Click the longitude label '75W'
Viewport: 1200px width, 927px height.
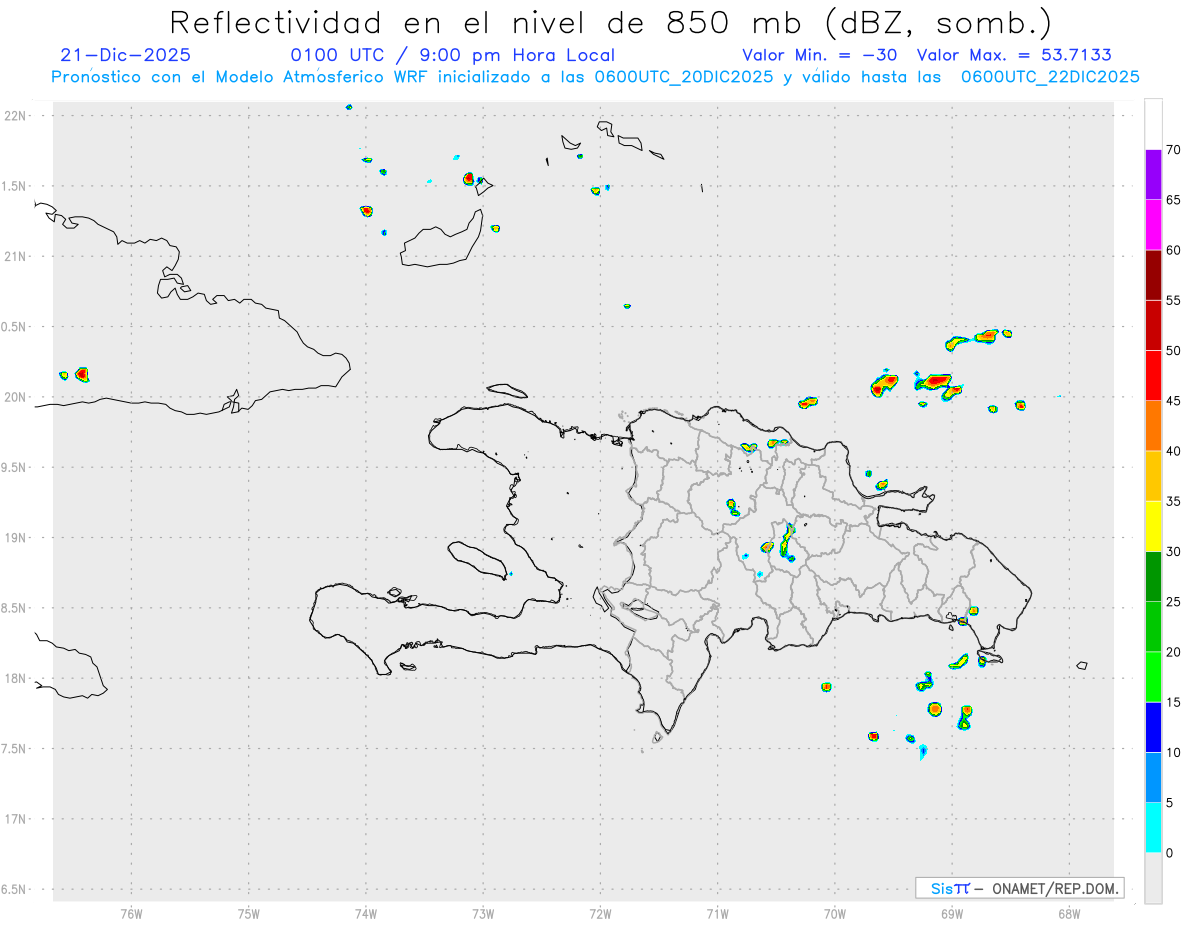click(x=249, y=914)
